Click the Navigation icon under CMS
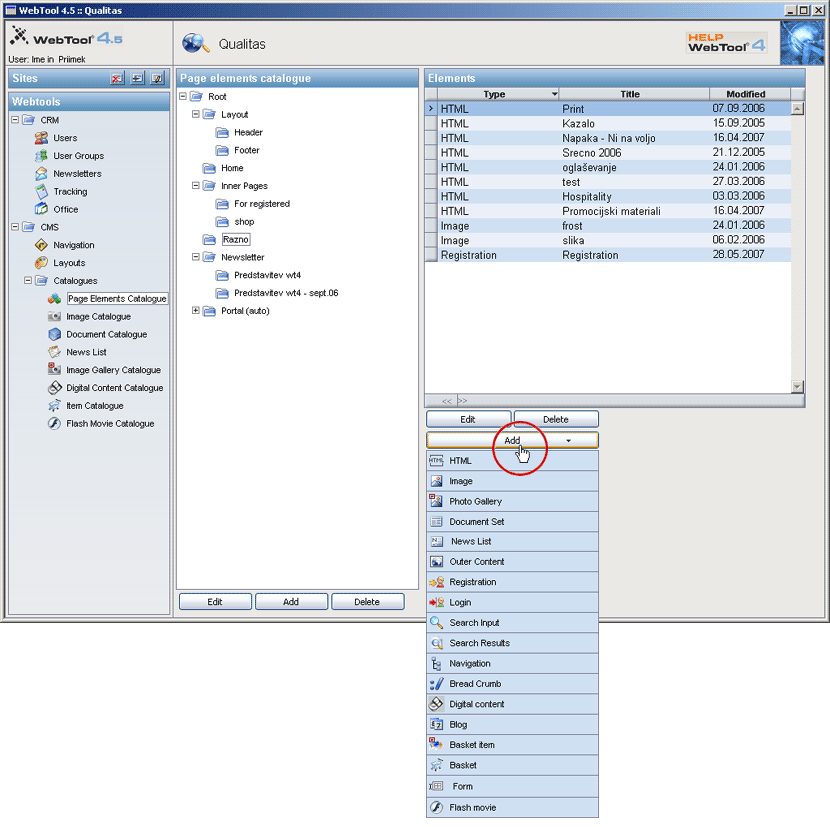The image size is (830, 827). 41,245
